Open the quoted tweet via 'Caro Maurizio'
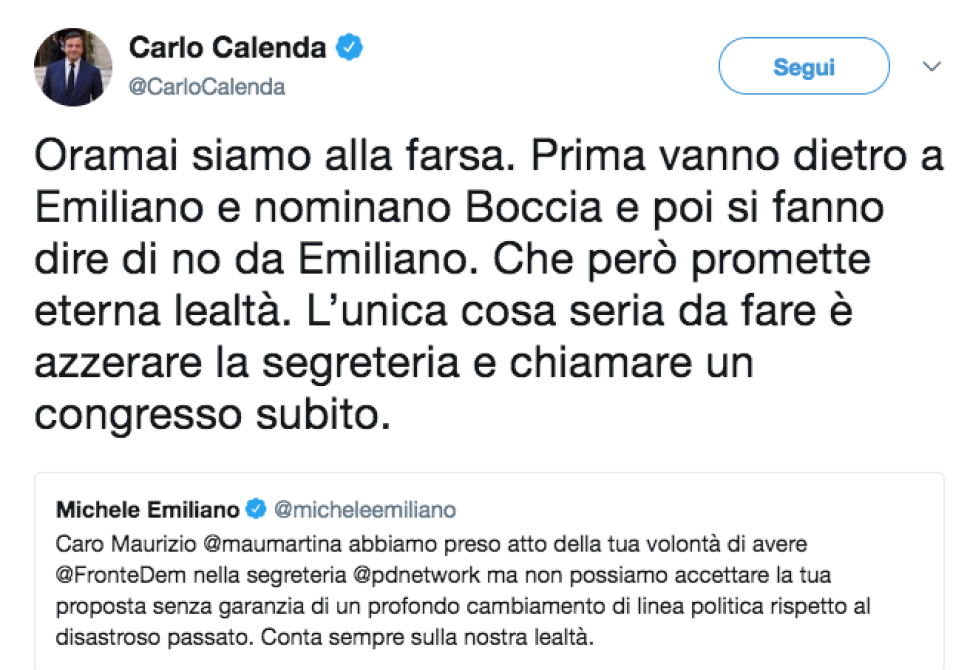Viewport: 967px width, 670px height. point(126,544)
